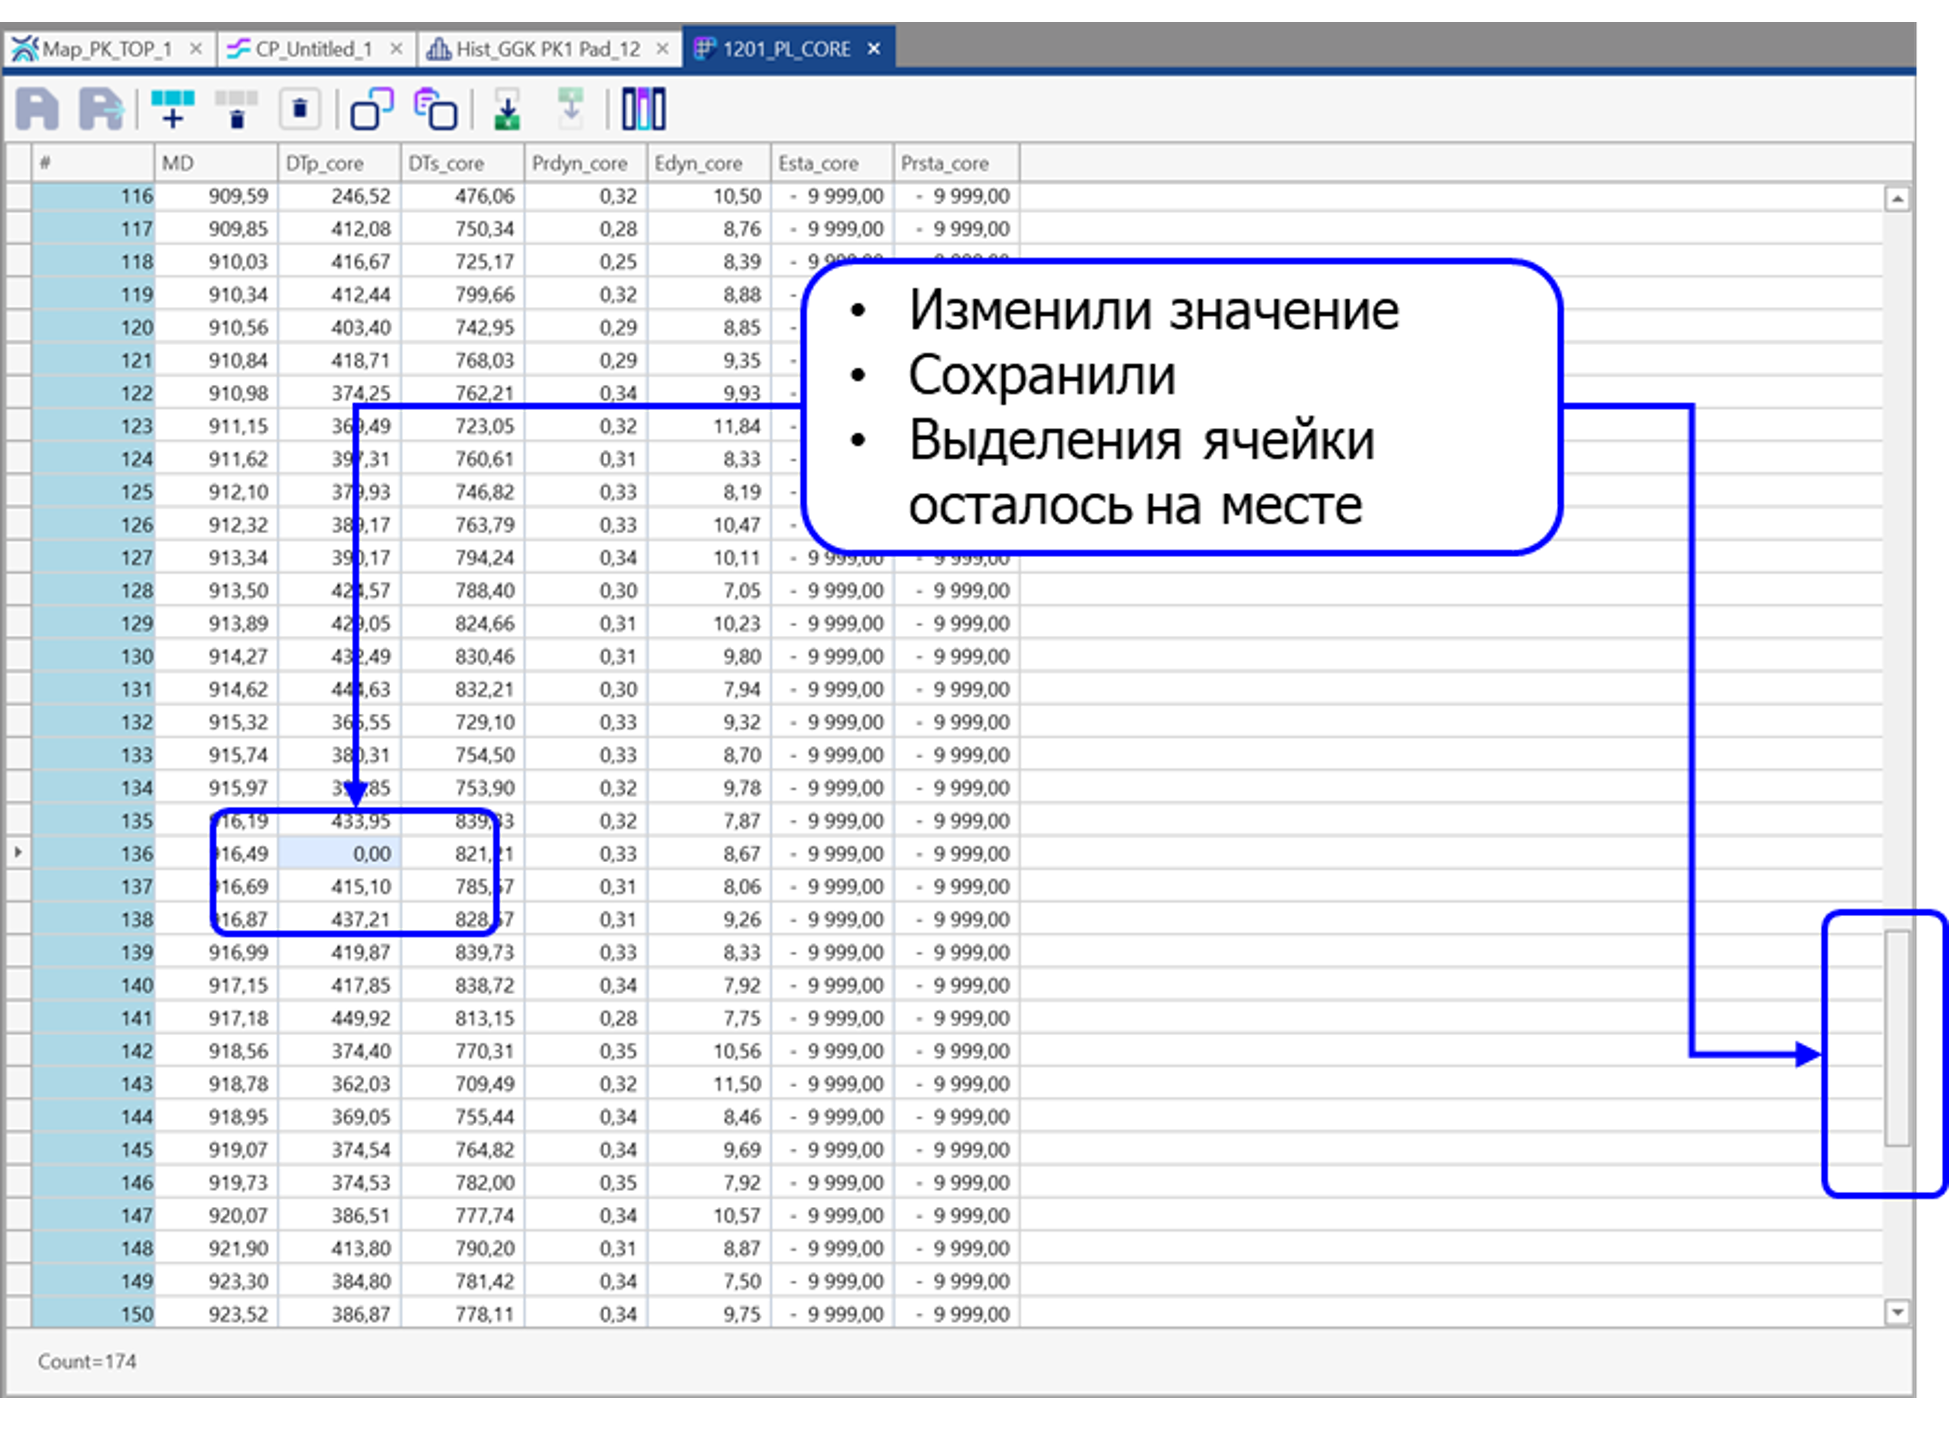
Task: Click DTp_core cell 437,21
Action: pyautogui.click(x=340, y=919)
